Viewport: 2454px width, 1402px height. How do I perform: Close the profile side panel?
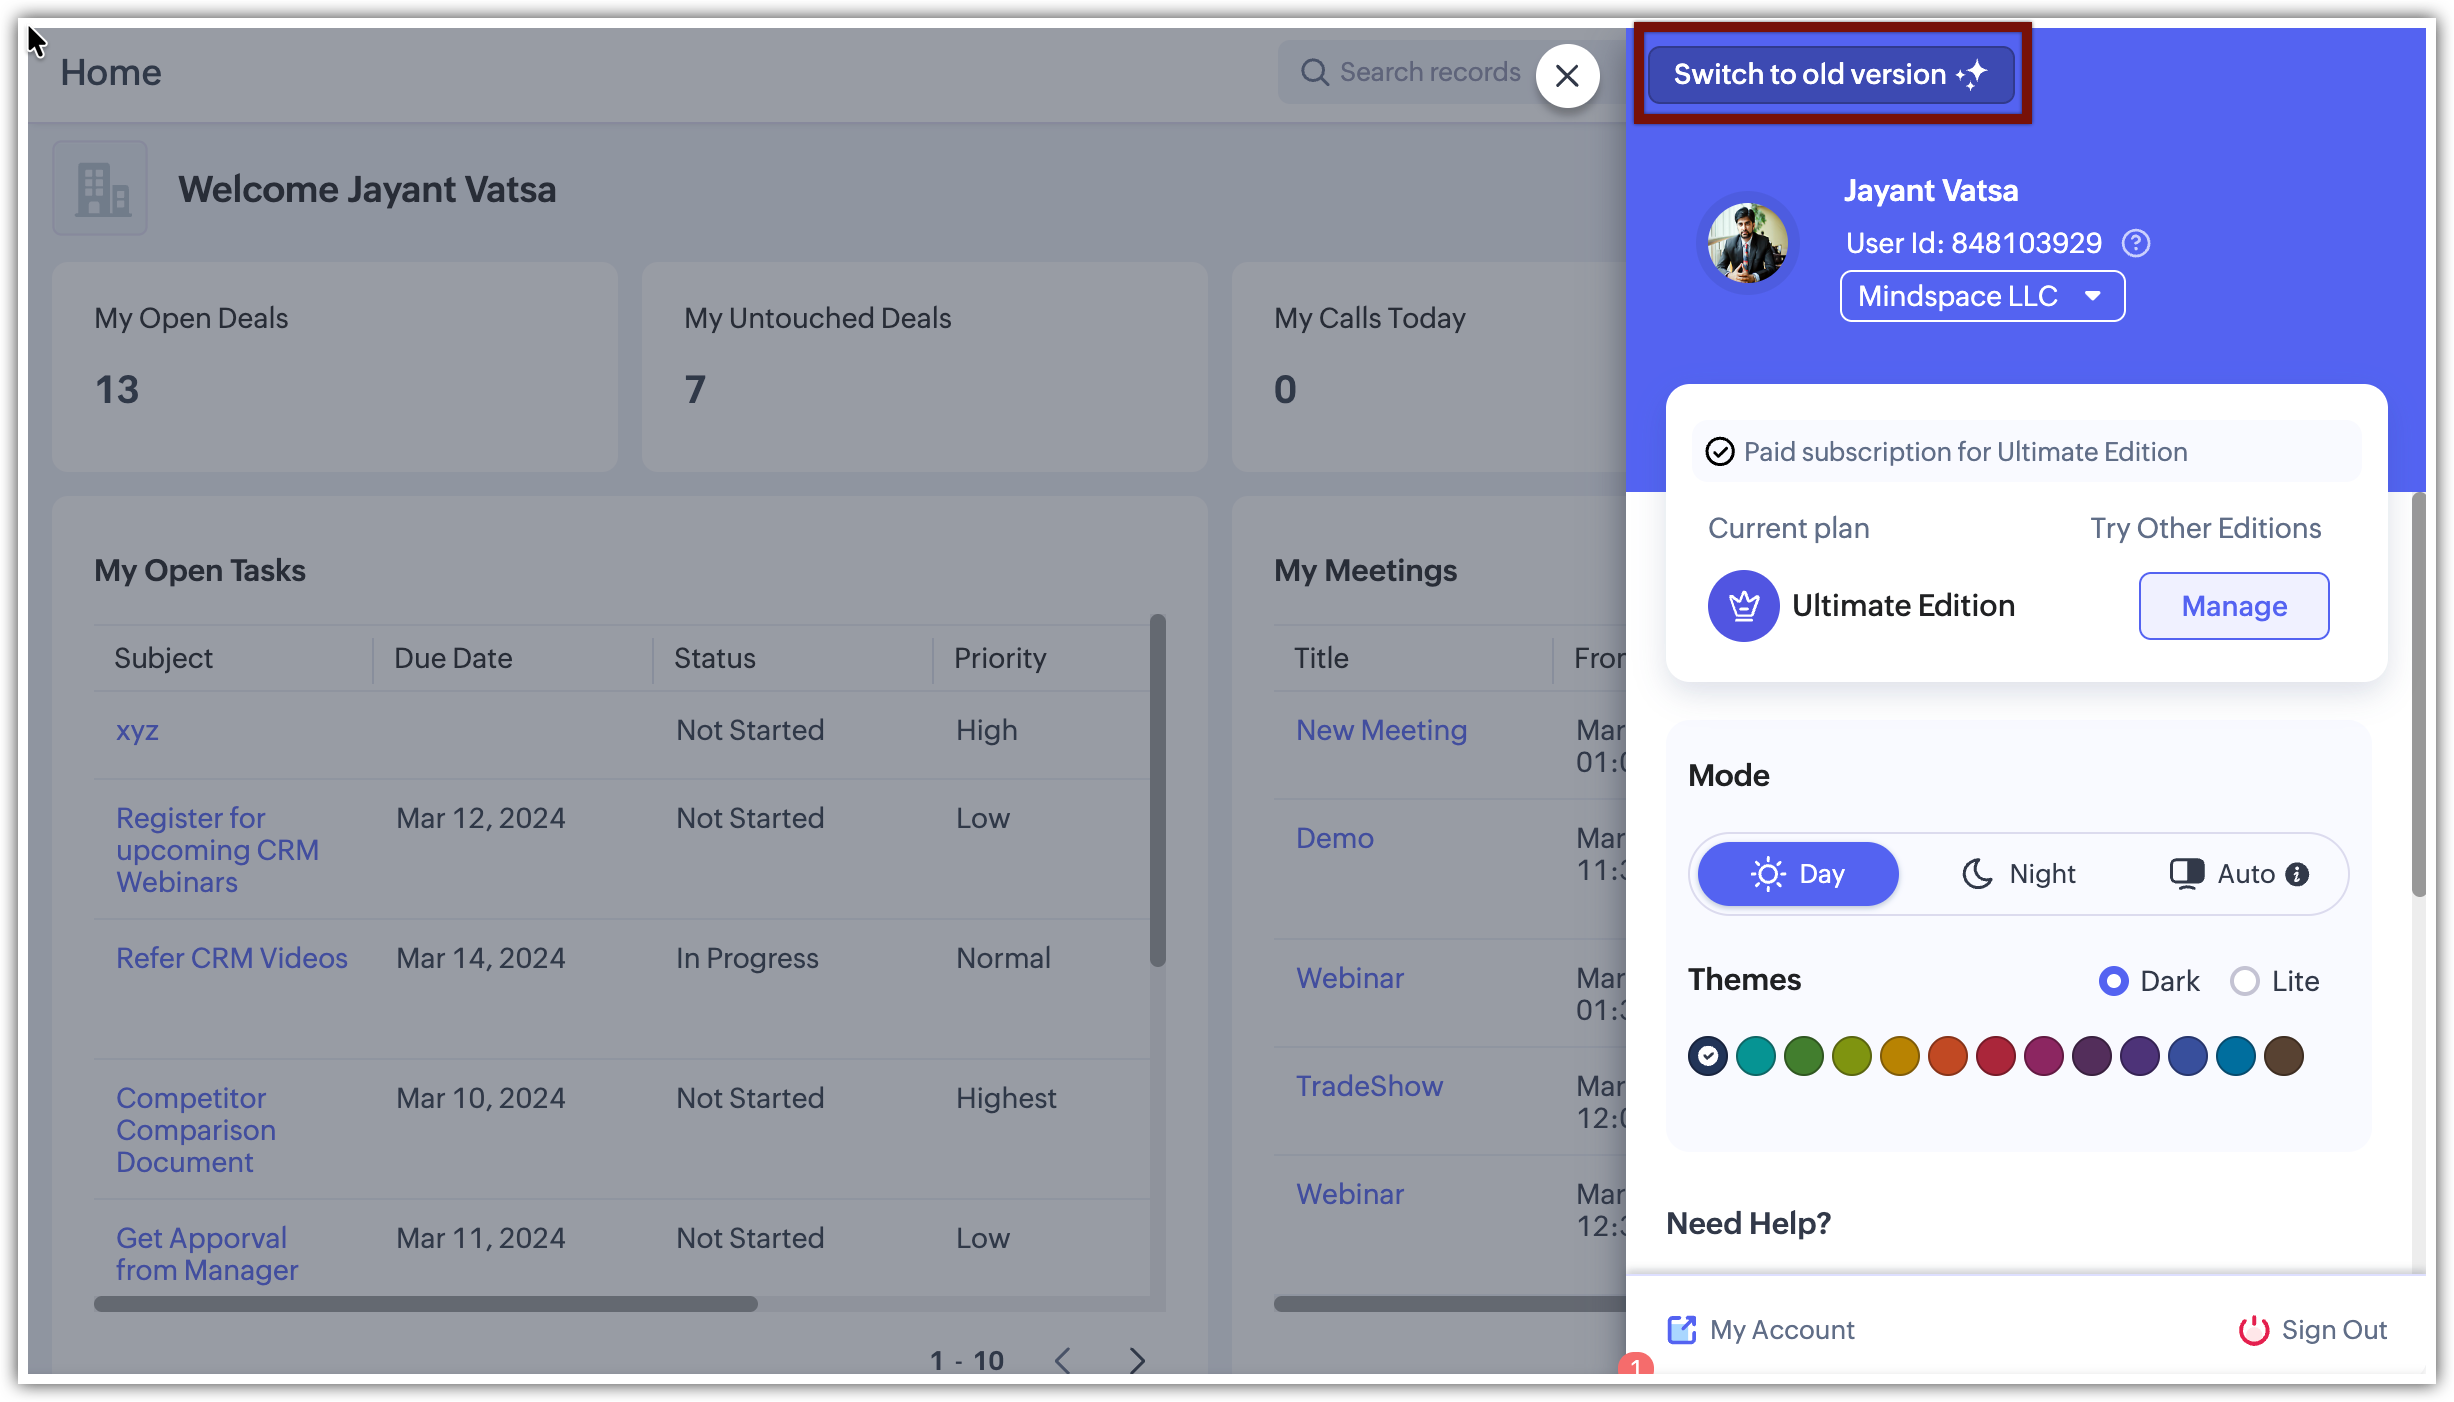coord(1567,76)
